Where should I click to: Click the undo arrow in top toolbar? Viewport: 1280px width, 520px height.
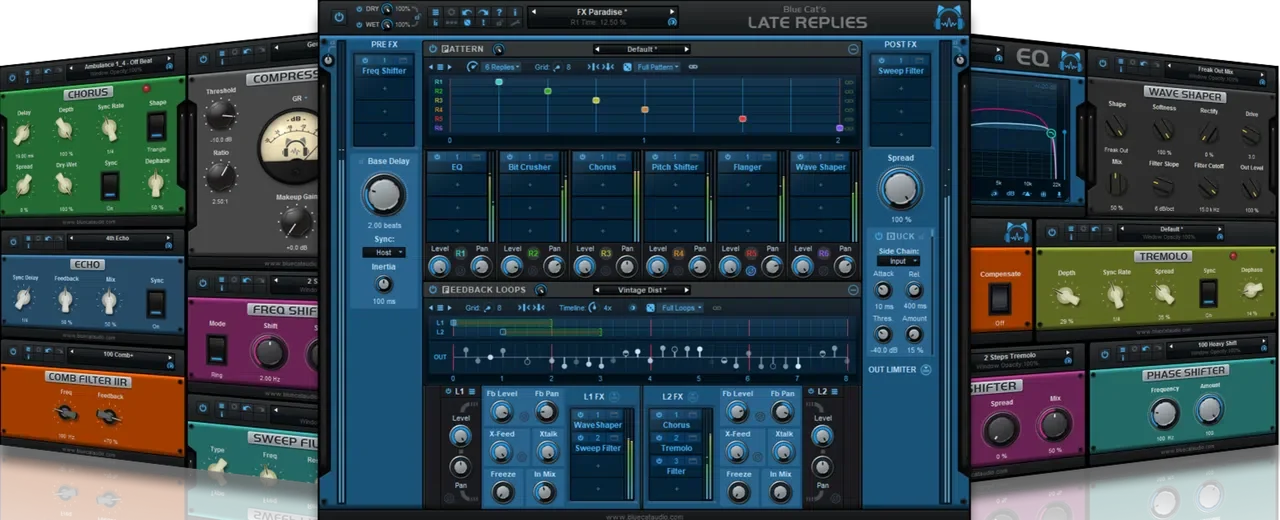point(467,12)
